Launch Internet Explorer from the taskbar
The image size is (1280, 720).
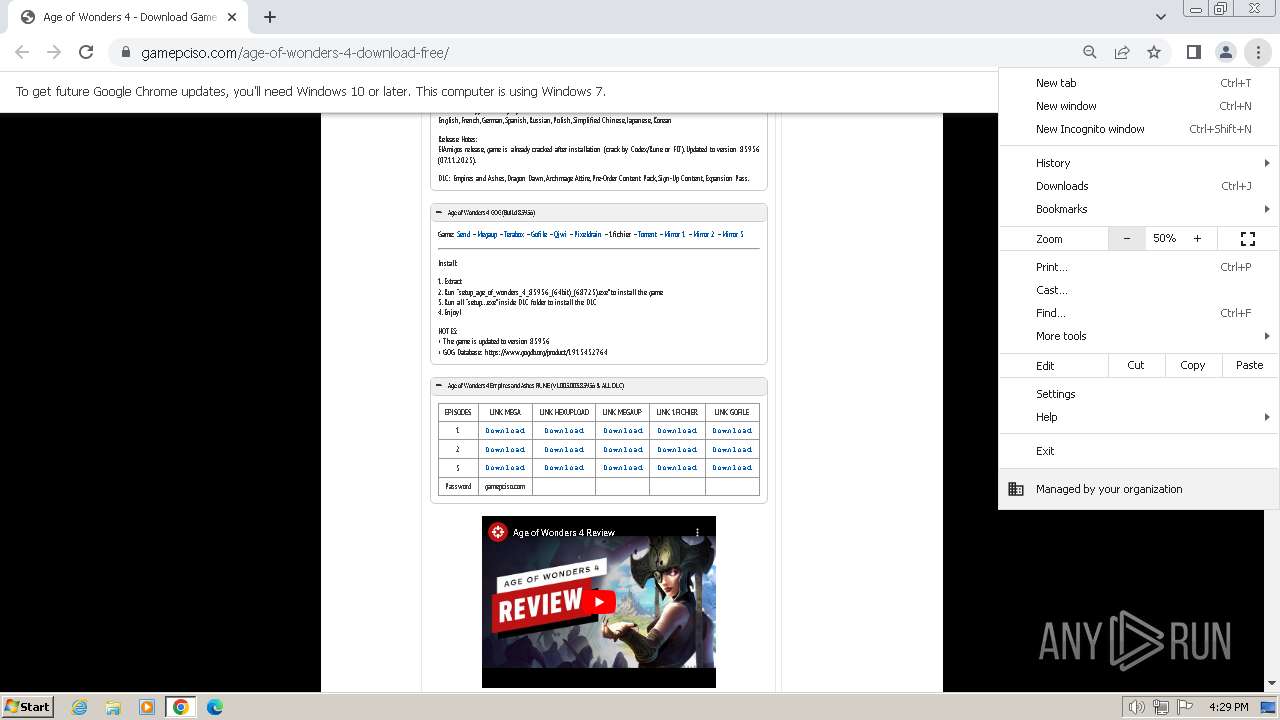pos(79,707)
